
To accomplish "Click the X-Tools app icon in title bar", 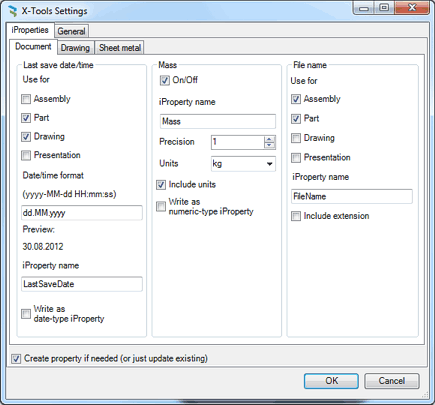I will (13, 11).
